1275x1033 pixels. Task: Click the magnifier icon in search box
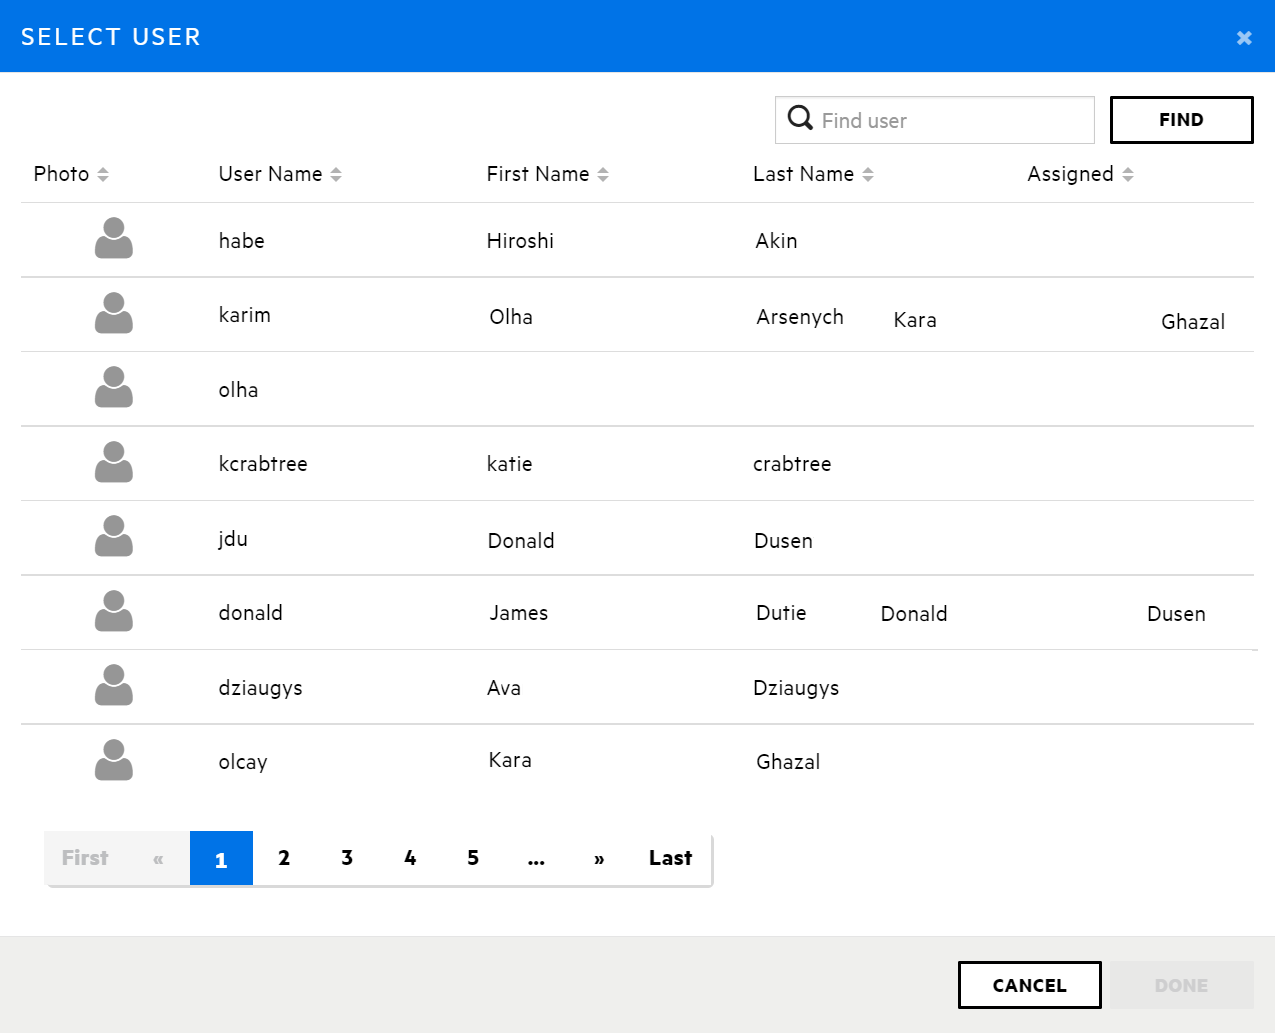pos(800,119)
